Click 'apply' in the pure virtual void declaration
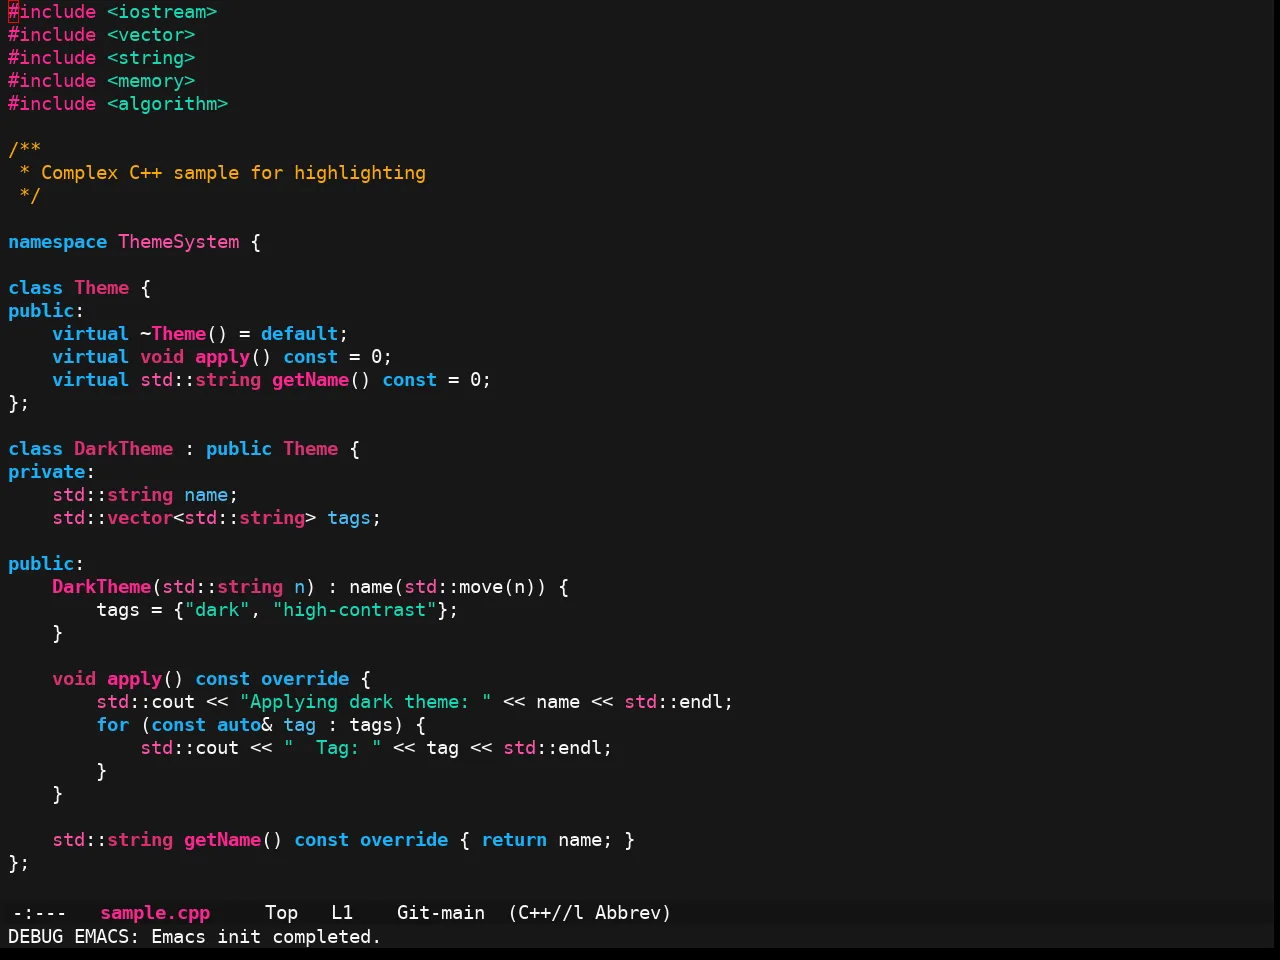 pyautogui.click(x=223, y=357)
